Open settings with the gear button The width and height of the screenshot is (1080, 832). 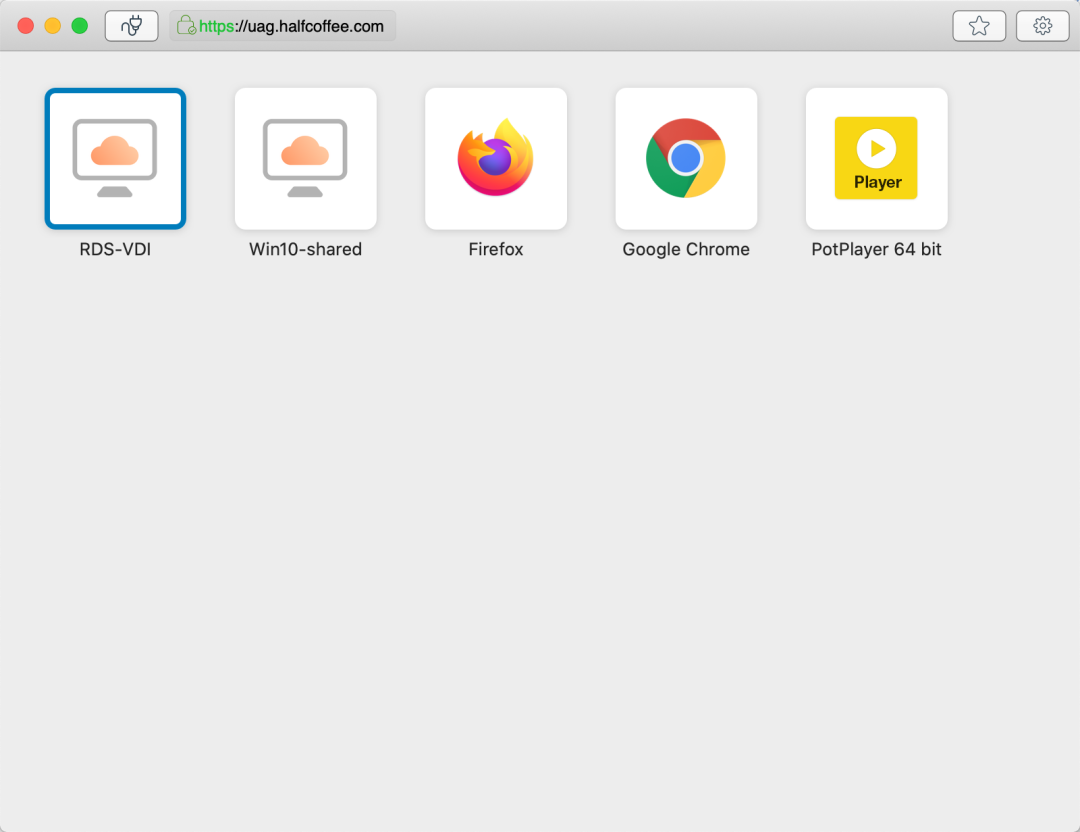pyautogui.click(x=1043, y=26)
